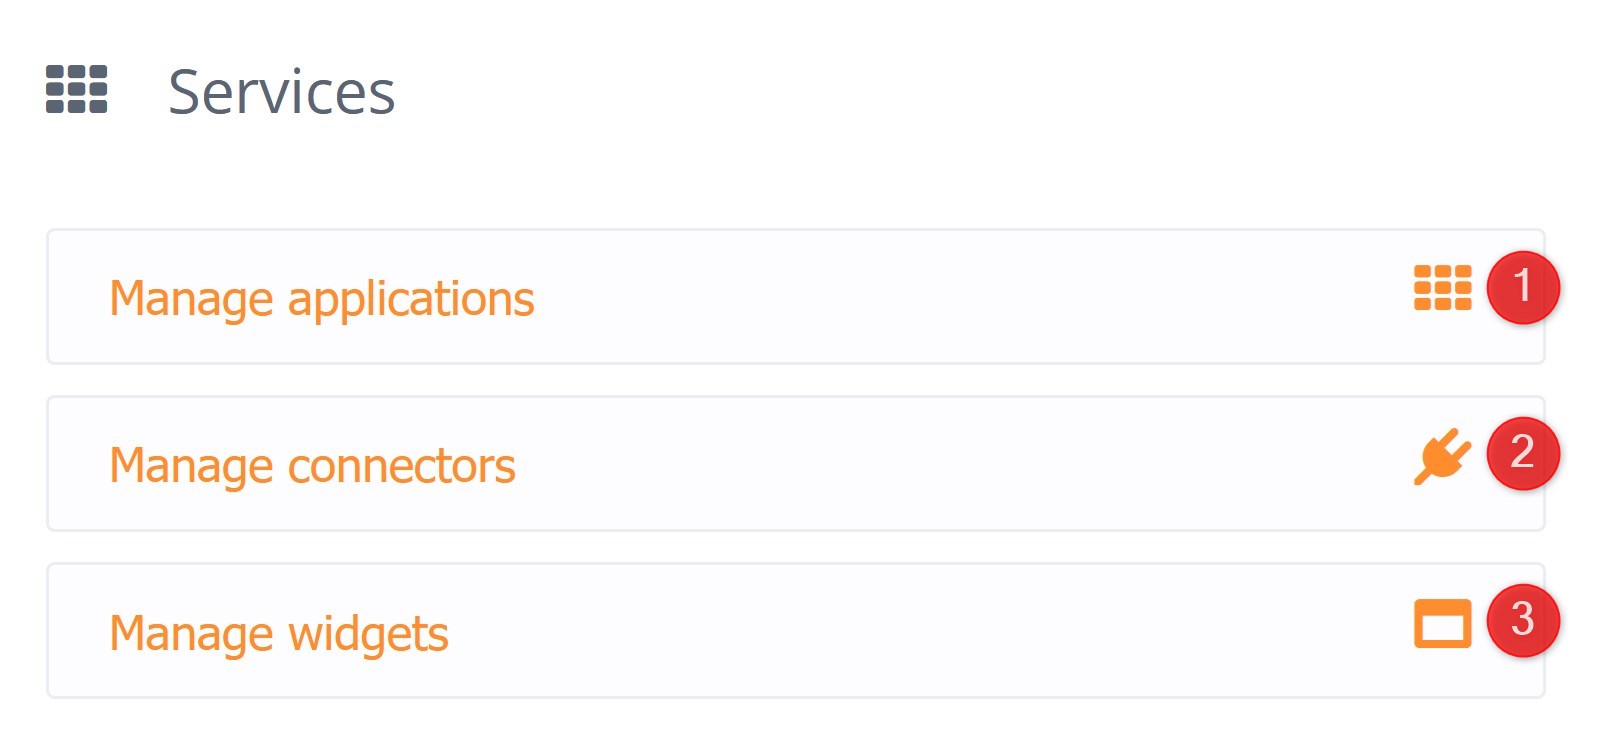The height and width of the screenshot is (734, 1605).
Task: Click the word "widgets" in third row
Action: [368, 635]
